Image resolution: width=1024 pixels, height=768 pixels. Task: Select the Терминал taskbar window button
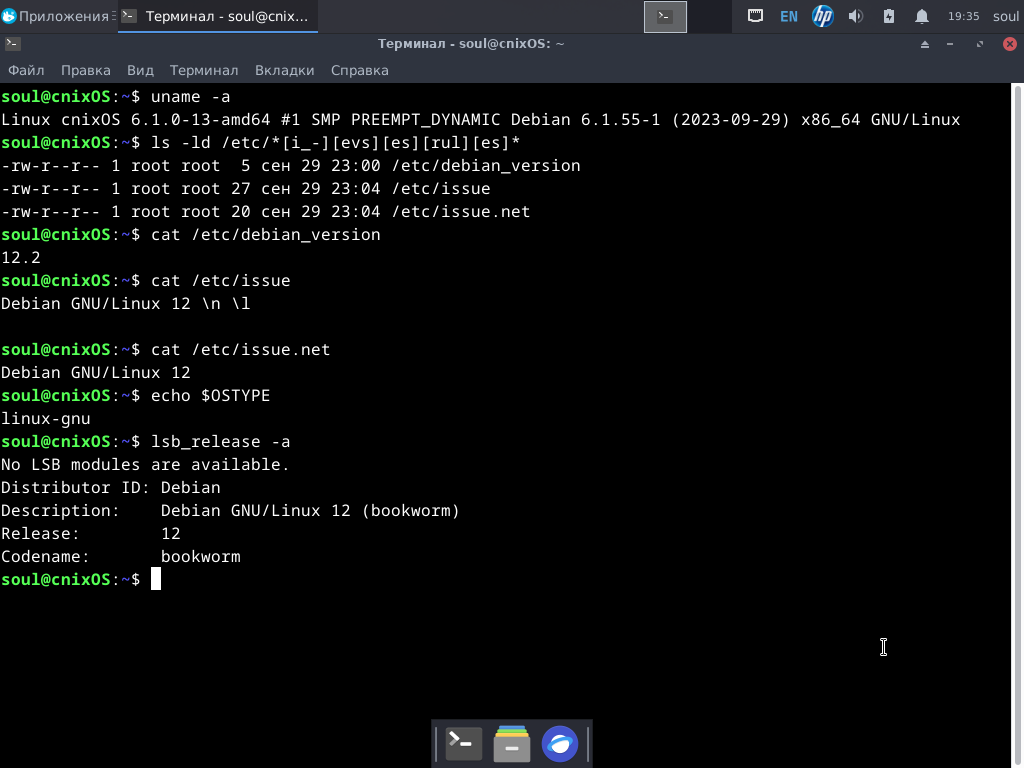click(x=218, y=16)
